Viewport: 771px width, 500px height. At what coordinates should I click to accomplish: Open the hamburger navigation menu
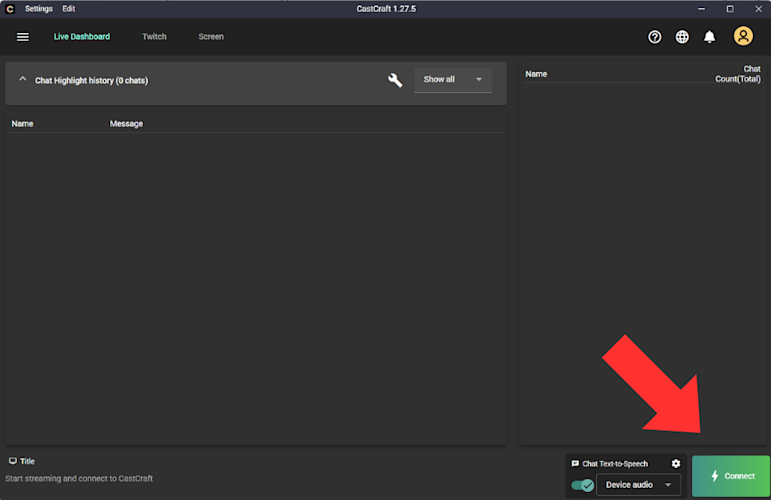[23, 37]
